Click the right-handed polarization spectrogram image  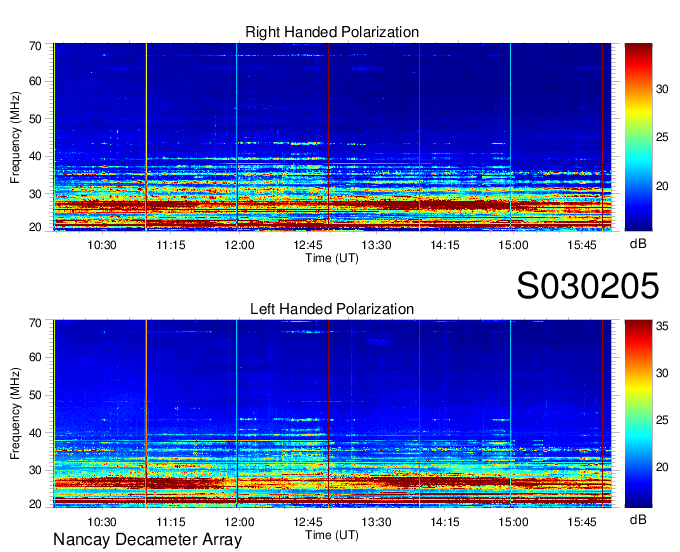[x=332, y=137]
